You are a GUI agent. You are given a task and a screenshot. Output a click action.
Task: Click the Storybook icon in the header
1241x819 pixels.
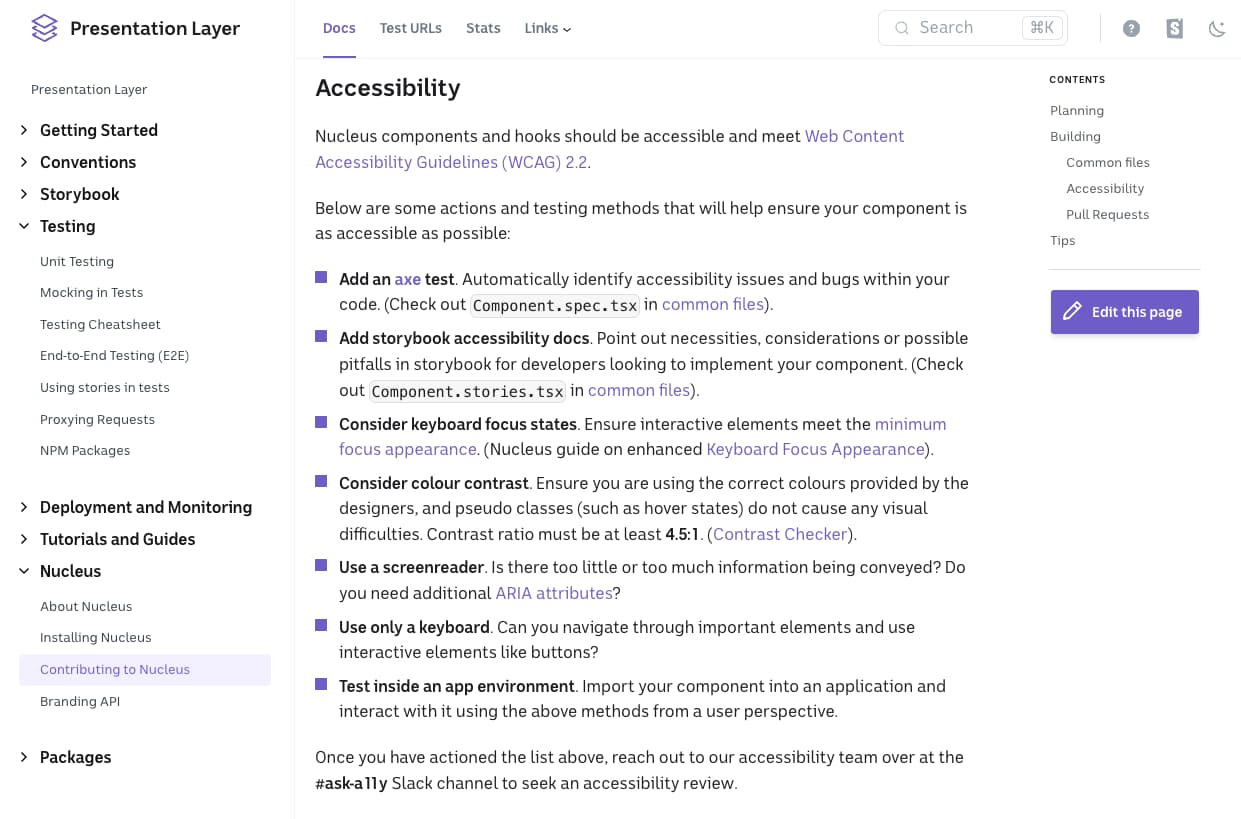1174,28
